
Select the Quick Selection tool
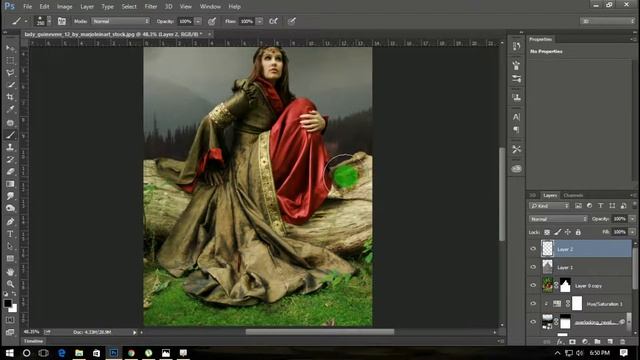(x=10, y=85)
